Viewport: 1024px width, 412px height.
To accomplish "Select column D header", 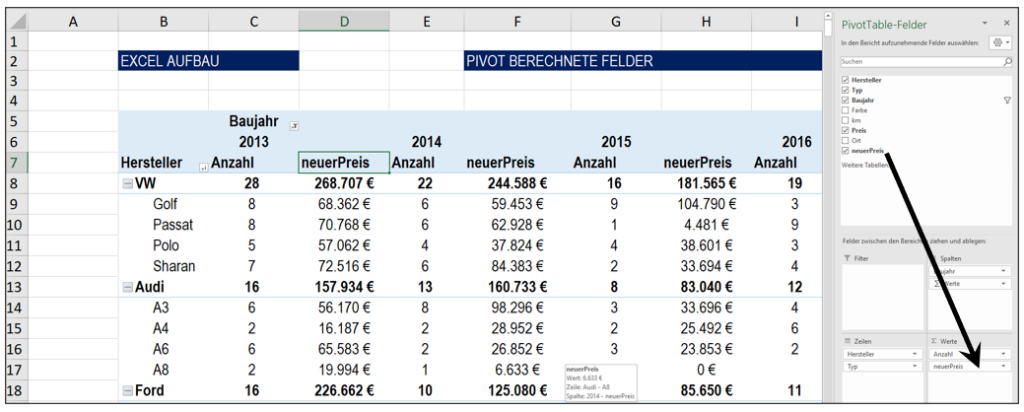I will click(x=344, y=22).
